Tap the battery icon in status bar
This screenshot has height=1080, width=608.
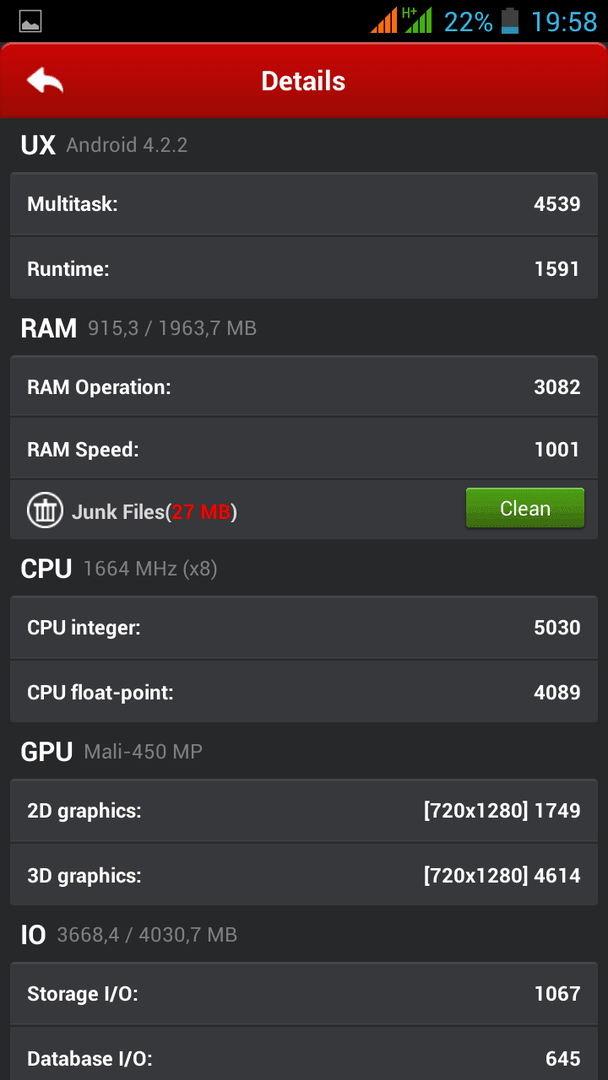(510, 21)
